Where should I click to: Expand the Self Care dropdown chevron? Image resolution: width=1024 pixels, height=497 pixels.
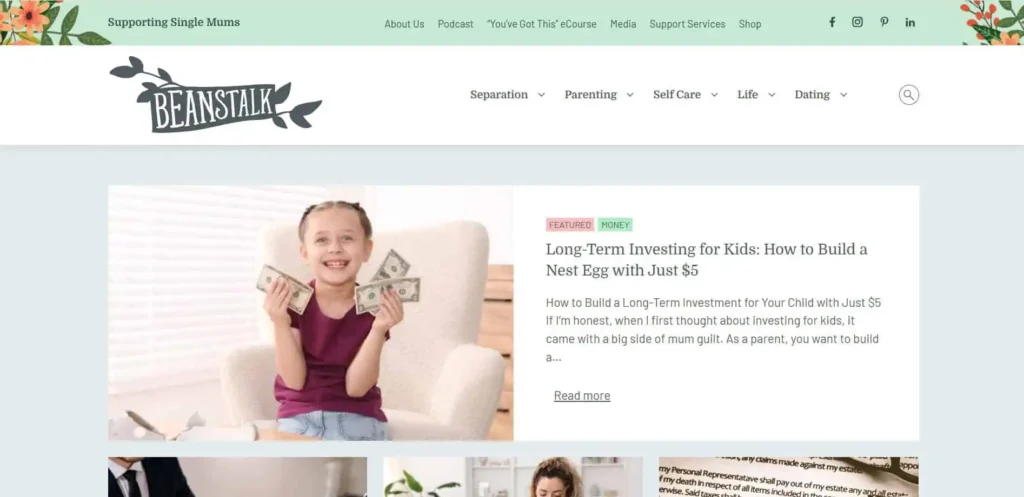[714, 95]
